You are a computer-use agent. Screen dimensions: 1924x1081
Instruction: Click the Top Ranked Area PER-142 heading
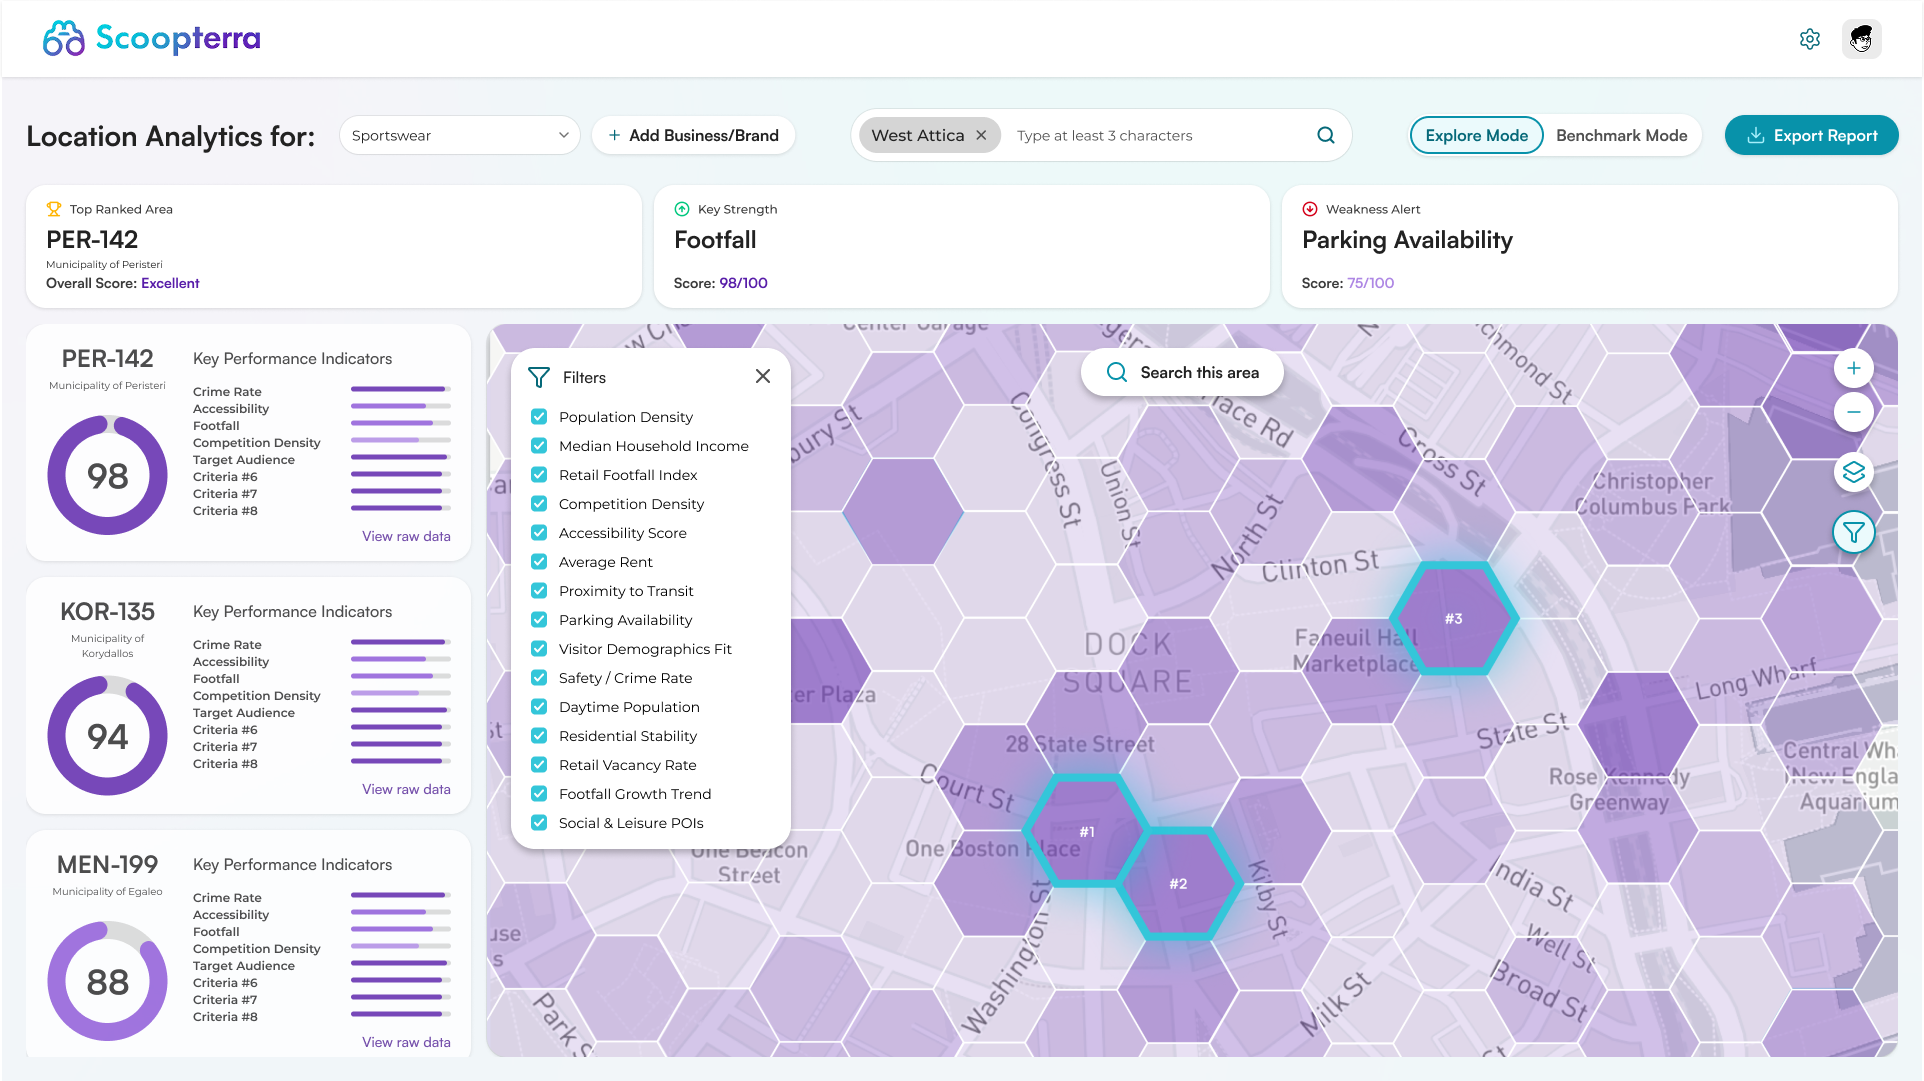click(92, 240)
